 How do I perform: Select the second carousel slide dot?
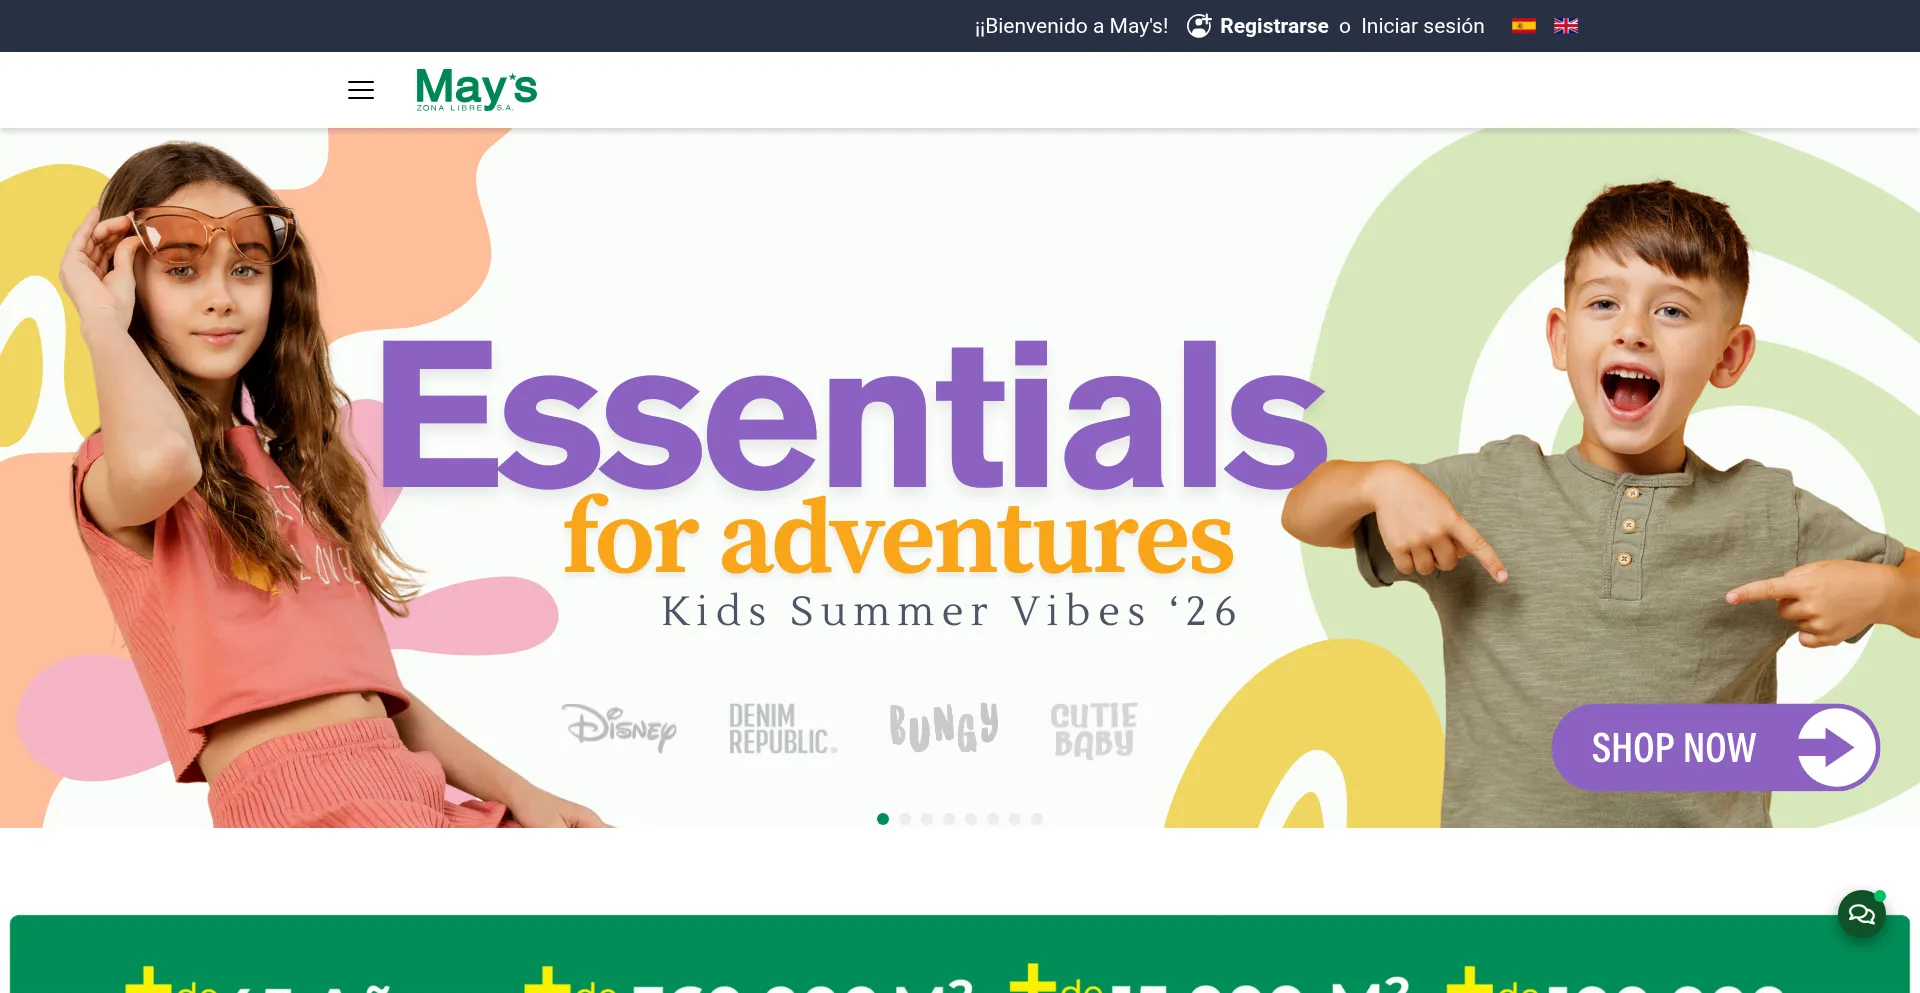pyautogui.click(x=905, y=819)
